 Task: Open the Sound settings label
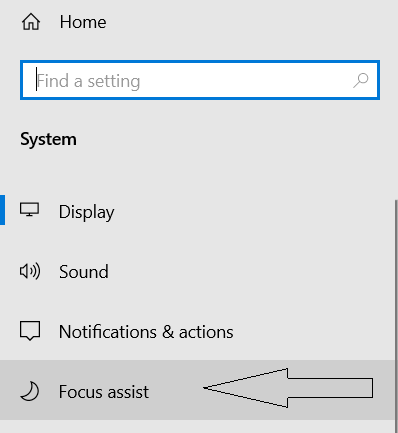click(x=84, y=272)
